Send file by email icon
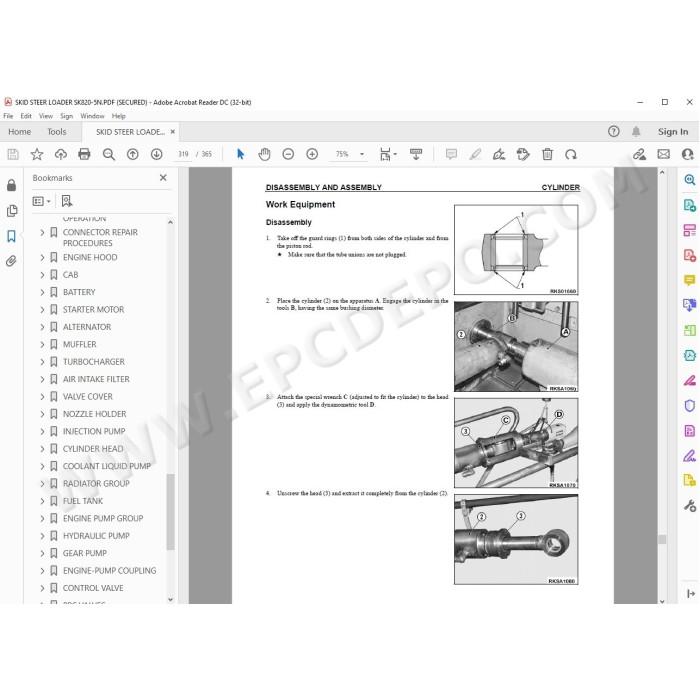 click(663, 154)
